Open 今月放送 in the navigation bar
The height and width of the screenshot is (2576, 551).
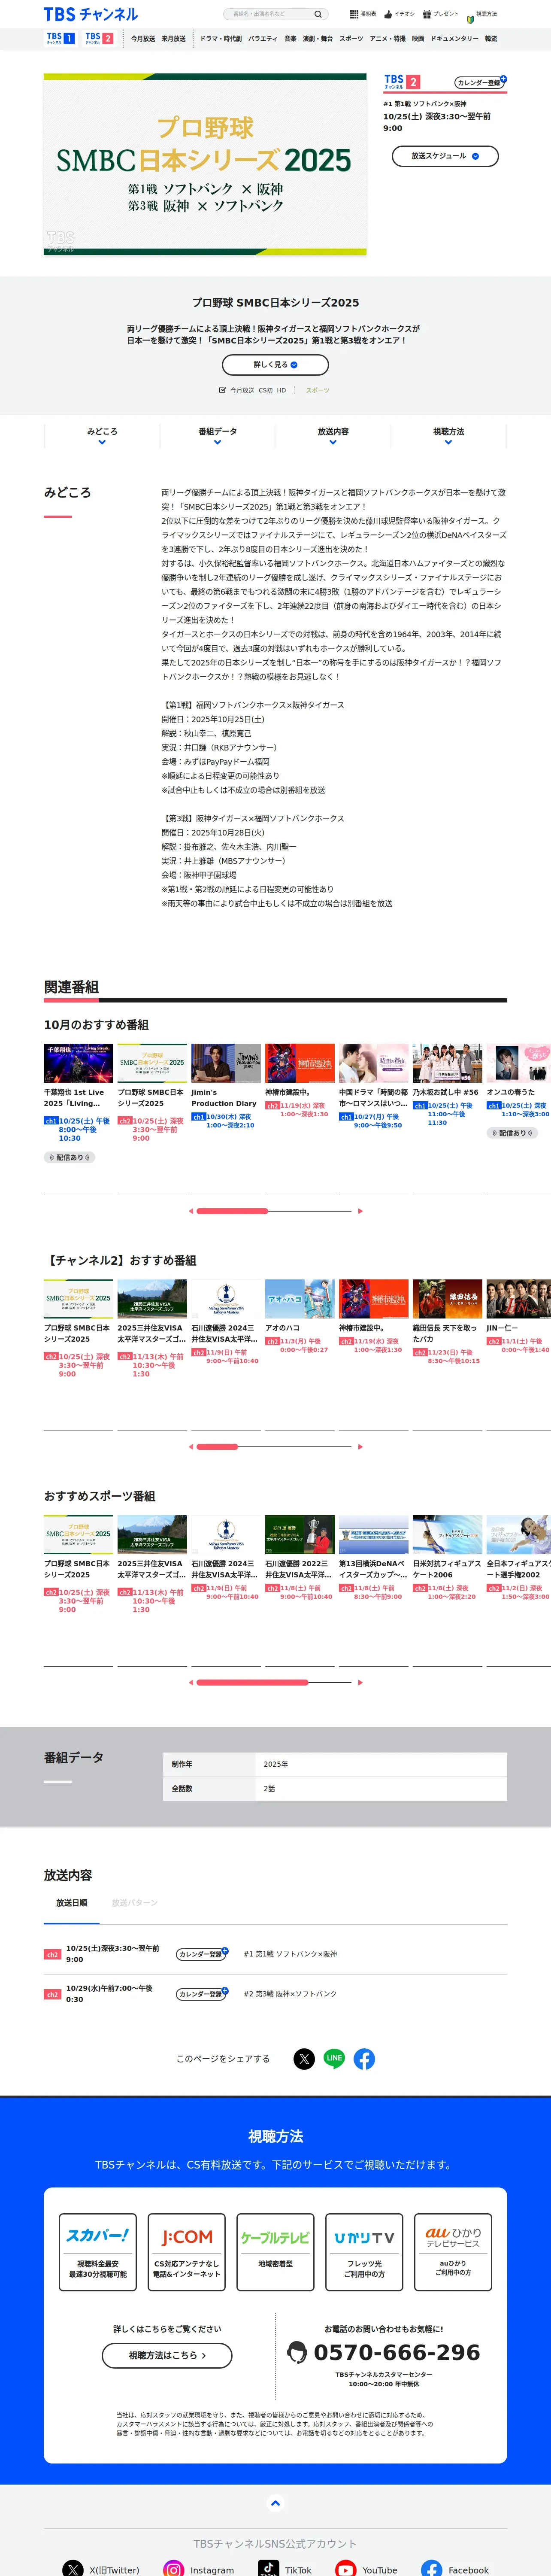[143, 39]
